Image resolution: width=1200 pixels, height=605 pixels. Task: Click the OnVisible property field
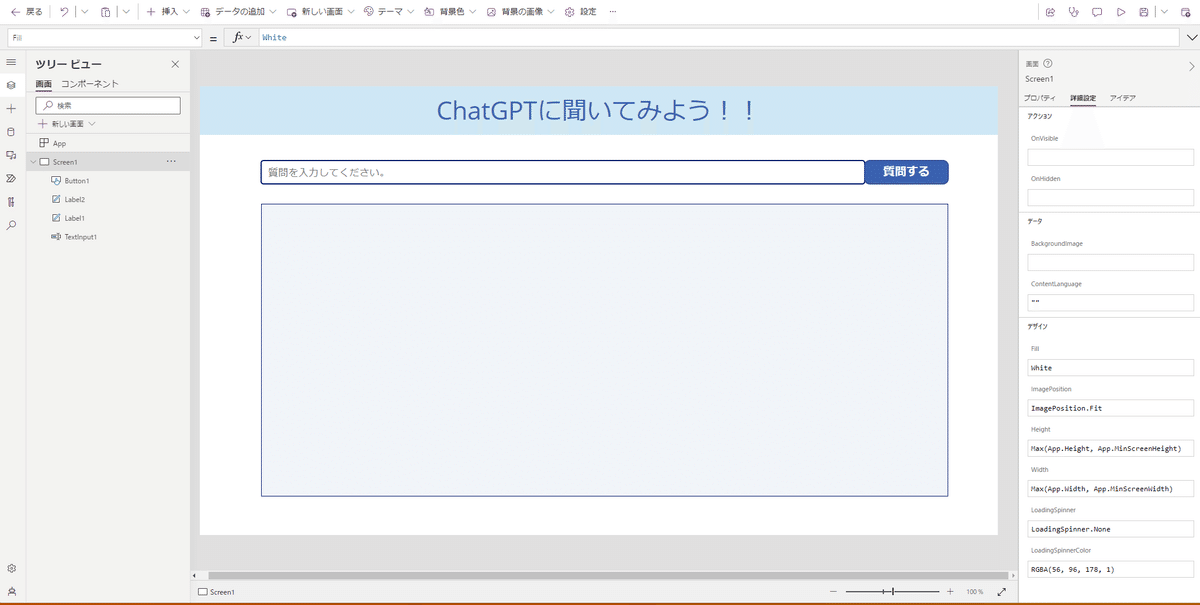tap(1110, 157)
